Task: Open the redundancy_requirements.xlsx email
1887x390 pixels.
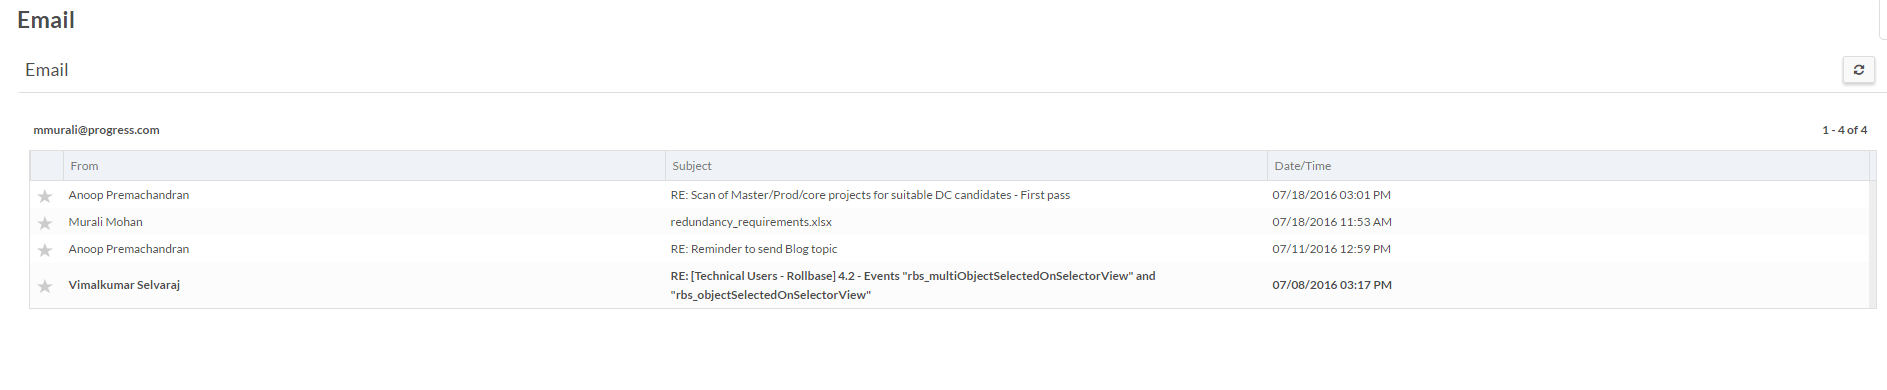Action: click(x=751, y=222)
